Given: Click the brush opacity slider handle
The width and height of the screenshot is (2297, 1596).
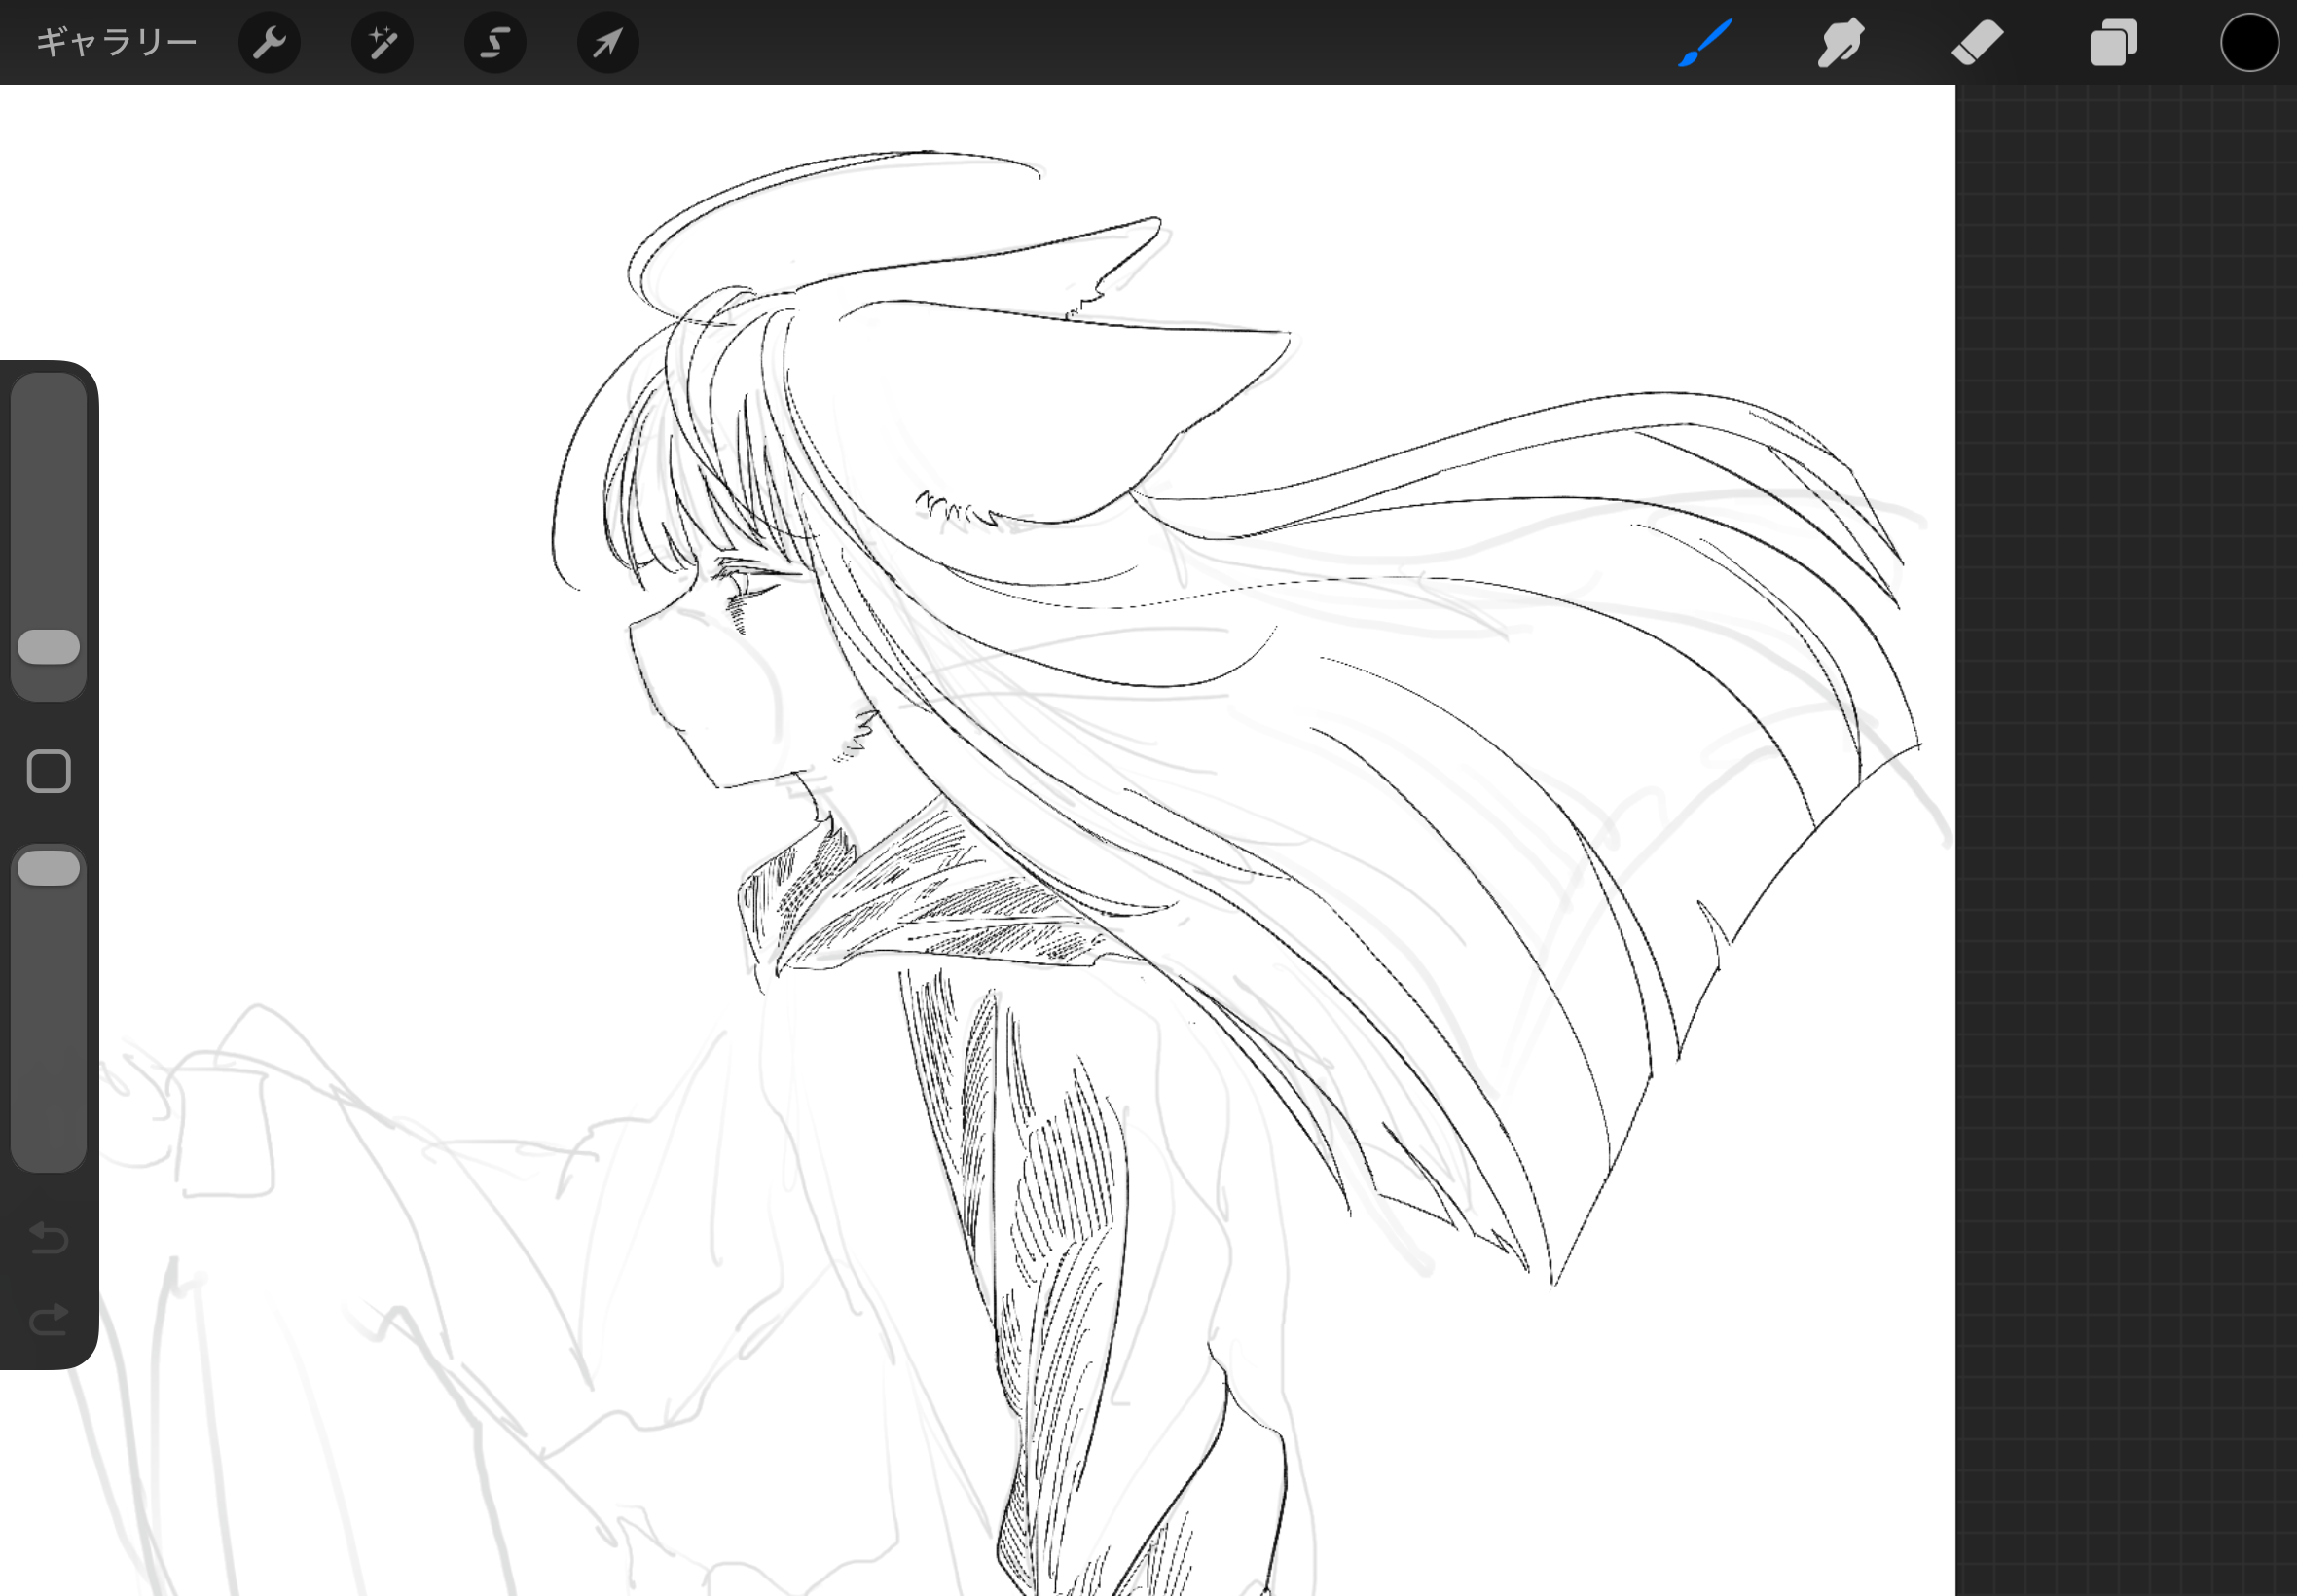Looking at the screenshot, I should click(x=48, y=868).
